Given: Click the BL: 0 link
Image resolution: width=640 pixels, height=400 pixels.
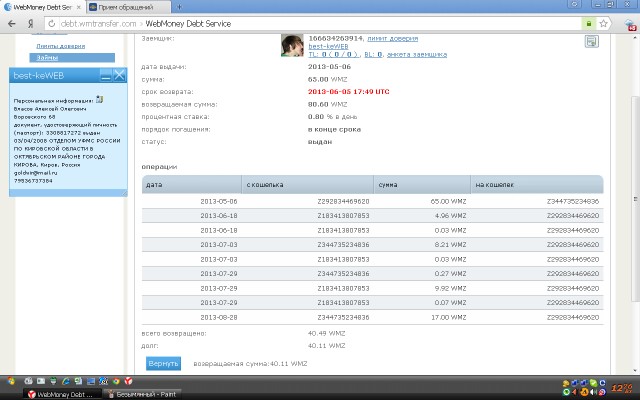Looking at the screenshot, I should [373, 54].
